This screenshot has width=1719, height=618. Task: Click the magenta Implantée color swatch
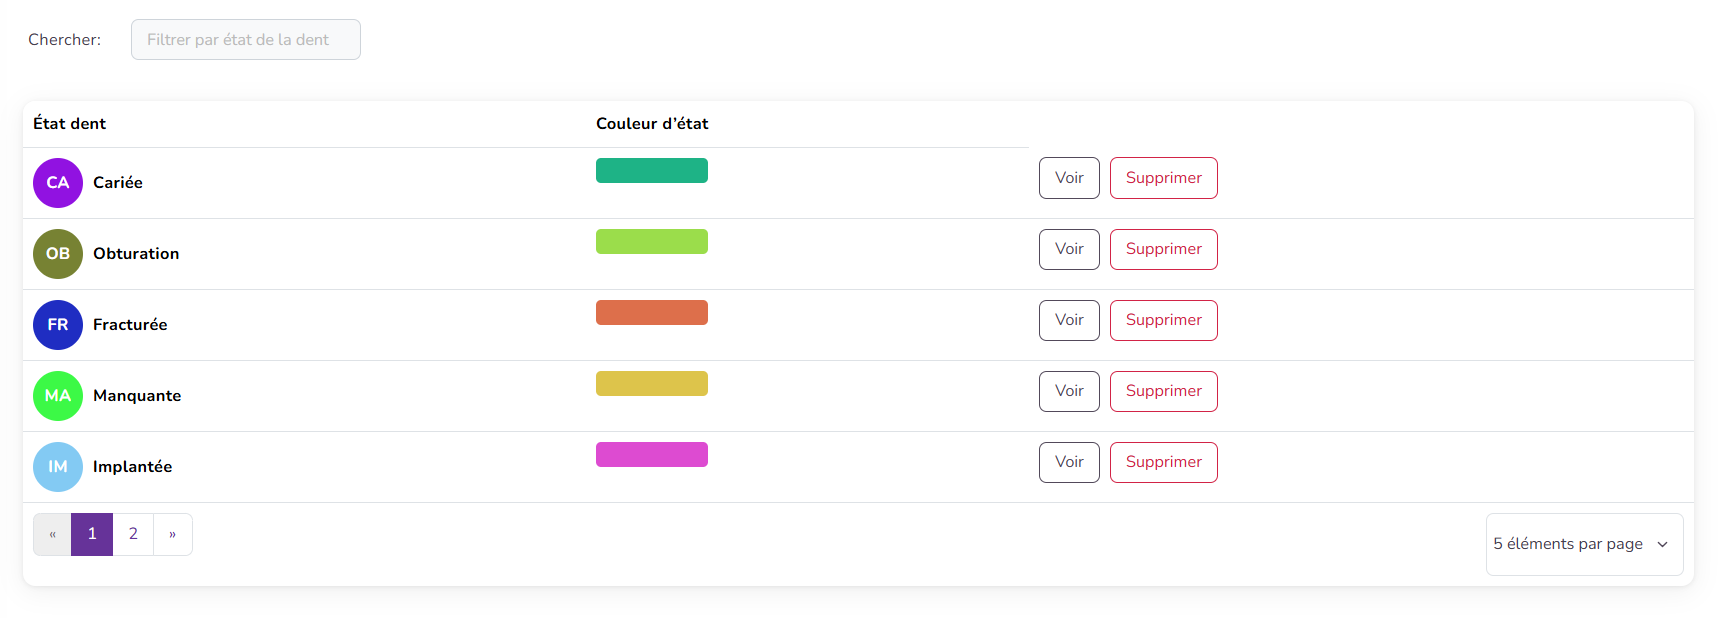(651, 455)
